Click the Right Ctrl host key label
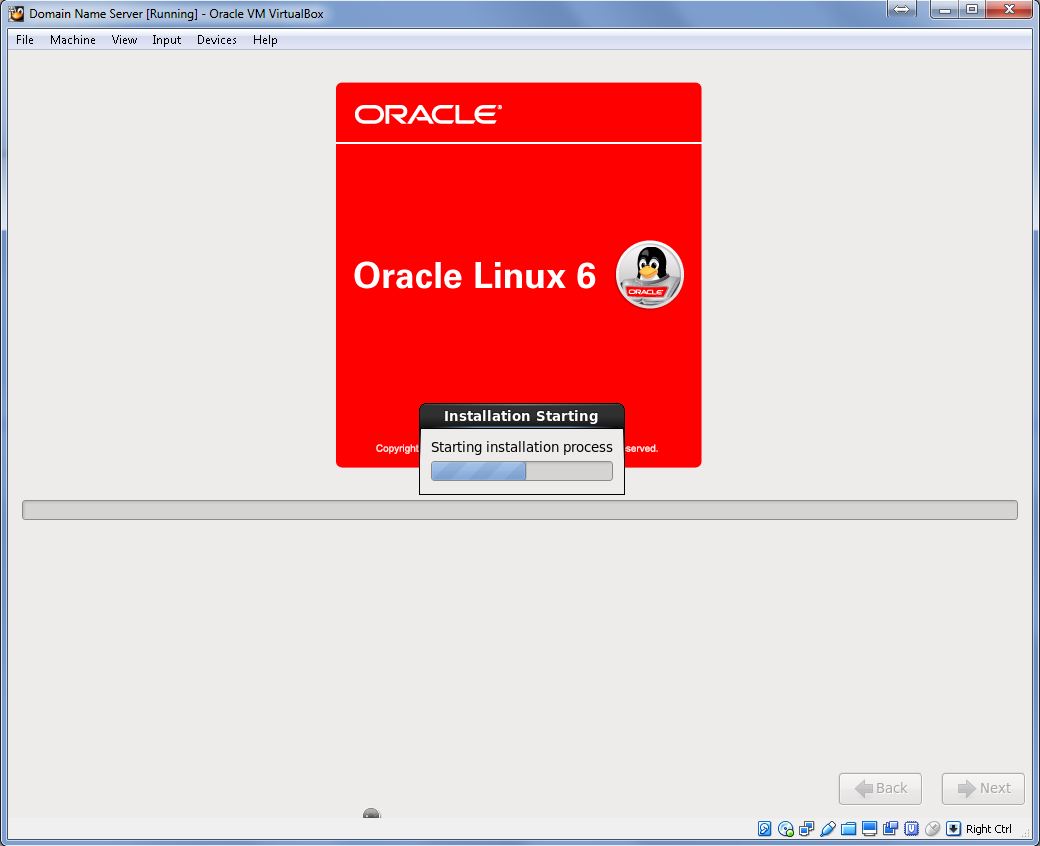The height and width of the screenshot is (846, 1040). [988, 829]
